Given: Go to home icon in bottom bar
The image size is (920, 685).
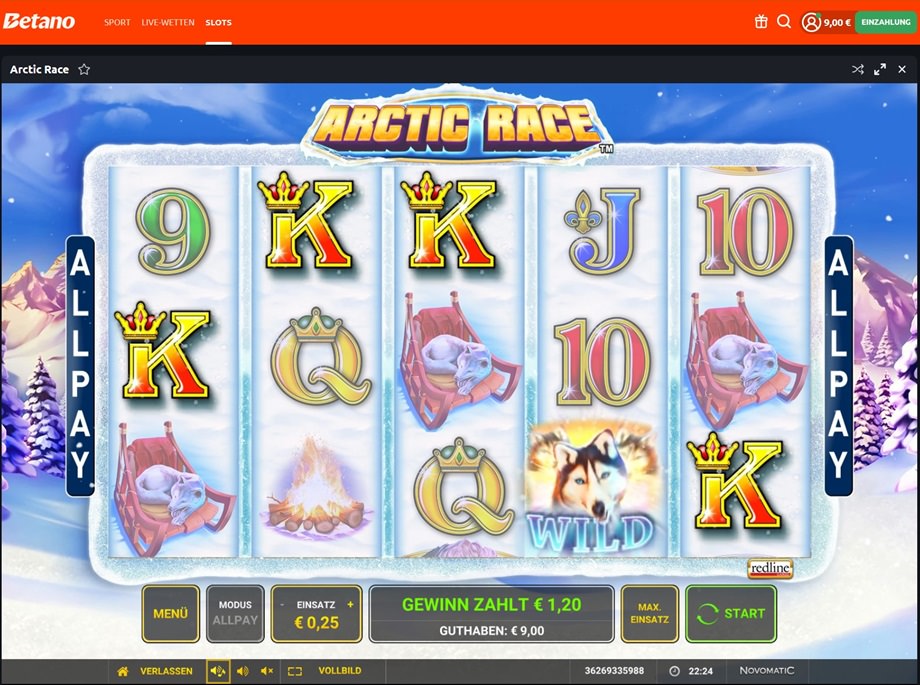Looking at the screenshot, I should point(123,671).
